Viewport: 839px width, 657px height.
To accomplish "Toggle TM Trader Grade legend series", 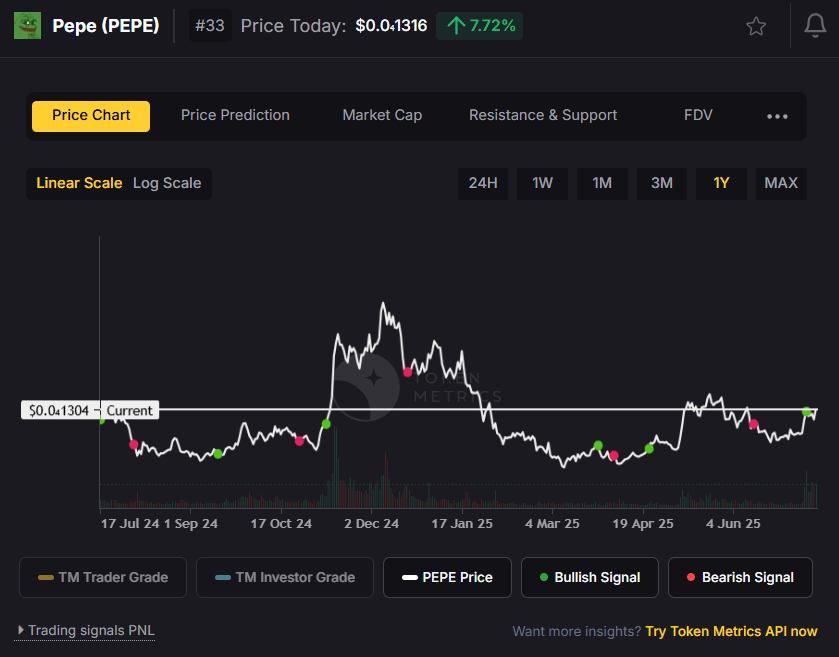I will click(x=103, y=577).
